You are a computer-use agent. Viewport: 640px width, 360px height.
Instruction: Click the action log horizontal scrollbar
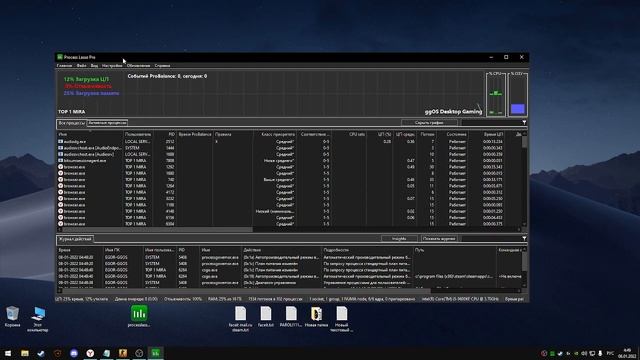(289, 291)
